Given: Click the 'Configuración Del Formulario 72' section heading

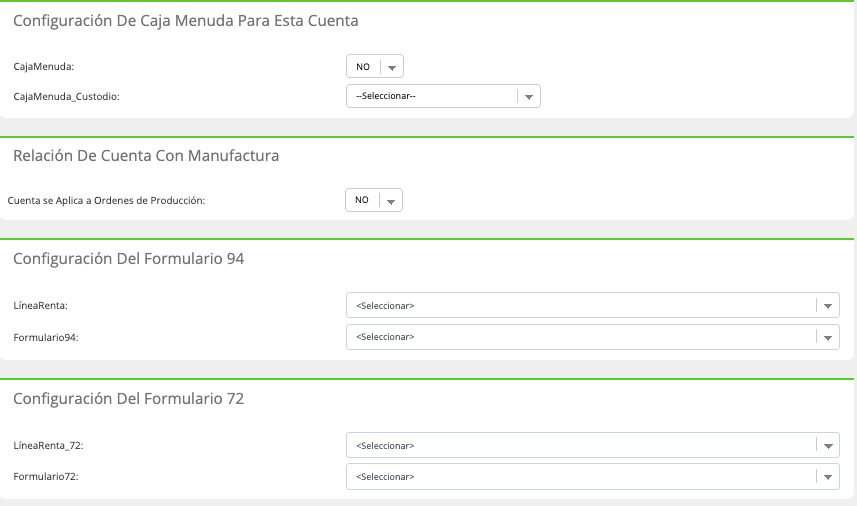Looking at the screenshot, I should (128, 399).
